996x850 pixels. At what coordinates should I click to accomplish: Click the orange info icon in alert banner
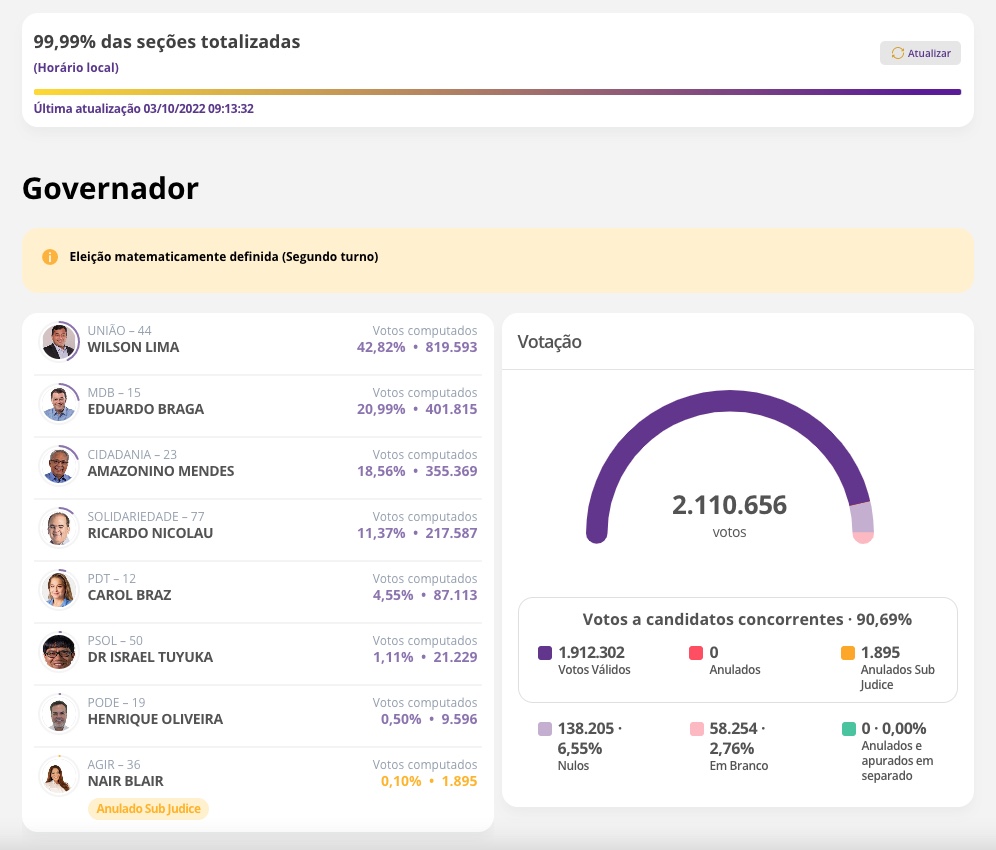(50, 257)
